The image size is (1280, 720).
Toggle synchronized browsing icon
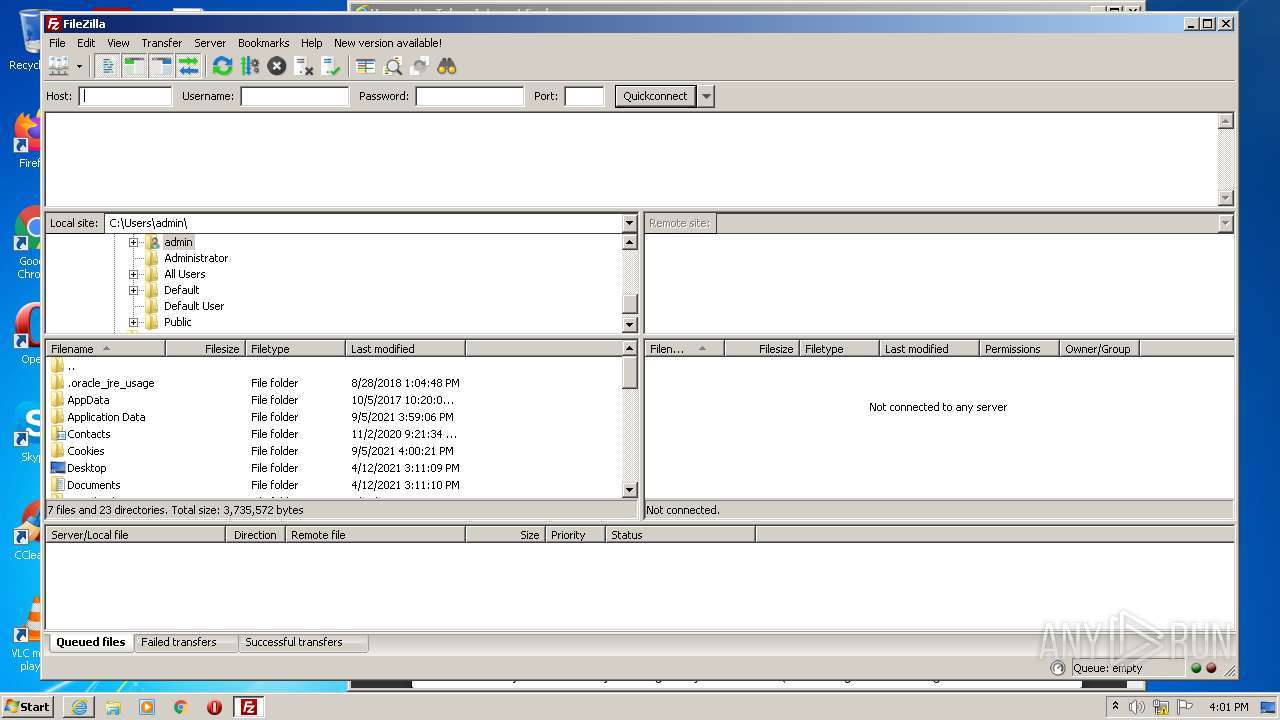[420, 66]
